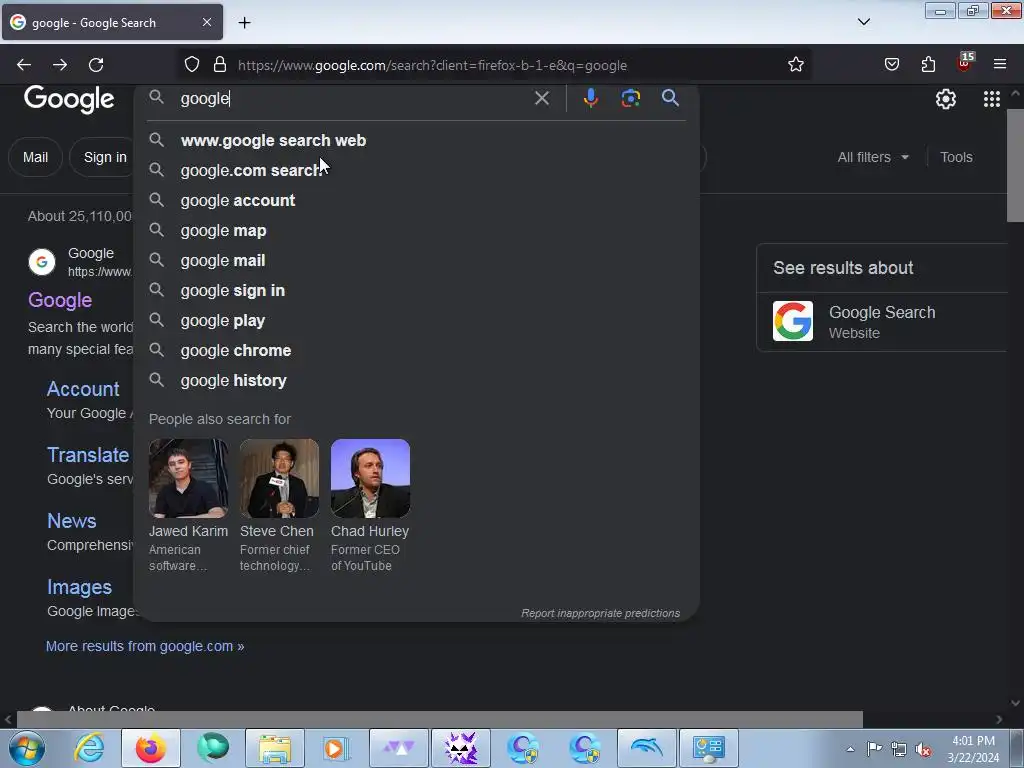Open the Chad Hurley thumbnail
The height and width of the screenshot is (768, 1024).
pyautogui.click(x=370, y=478)
